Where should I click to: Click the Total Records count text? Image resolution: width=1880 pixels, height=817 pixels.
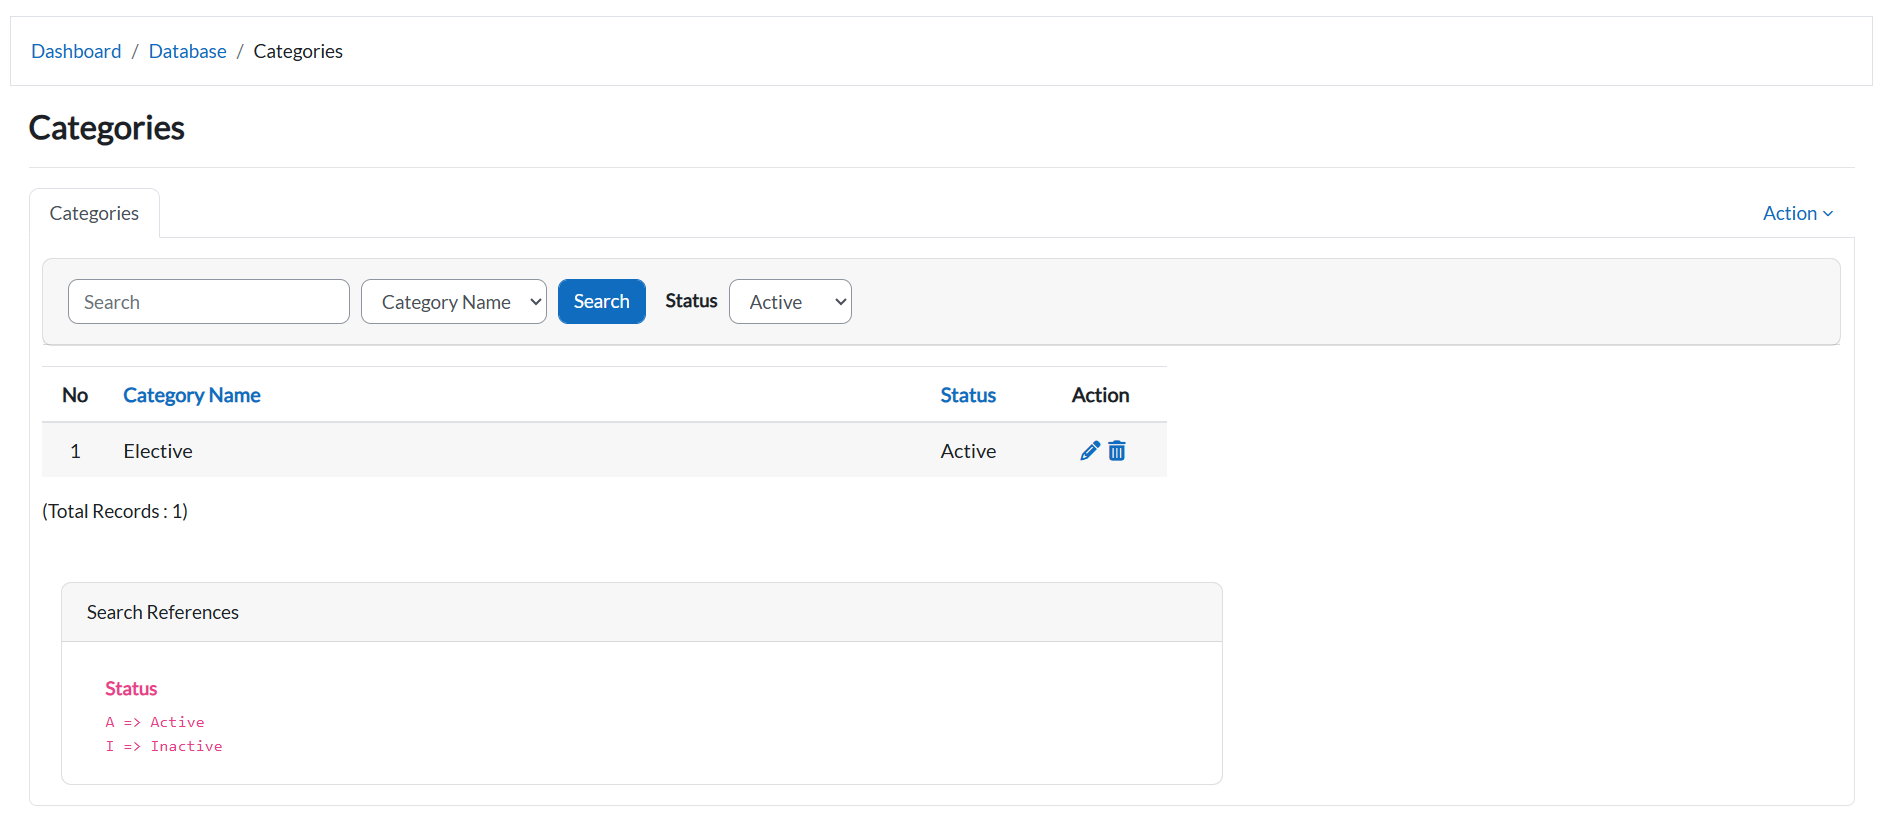(x=115, y=511)
